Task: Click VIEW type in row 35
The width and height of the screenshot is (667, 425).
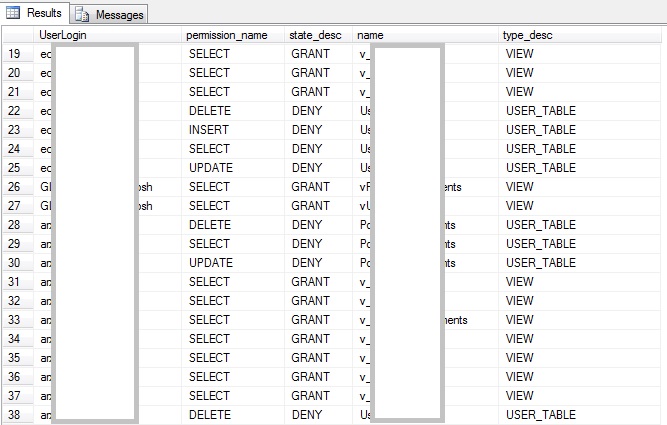Action: [519, 358]
